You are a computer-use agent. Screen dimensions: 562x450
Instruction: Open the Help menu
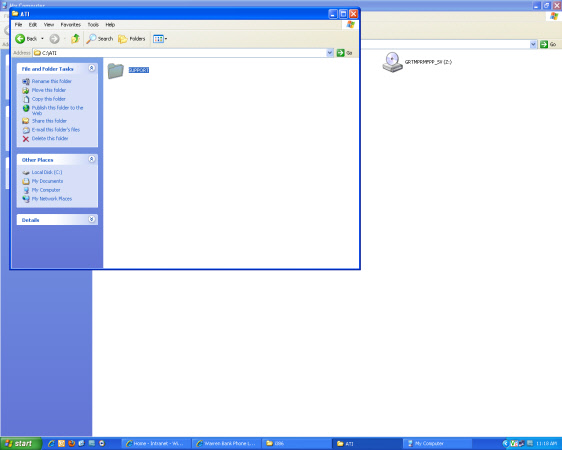pos(110,25)
